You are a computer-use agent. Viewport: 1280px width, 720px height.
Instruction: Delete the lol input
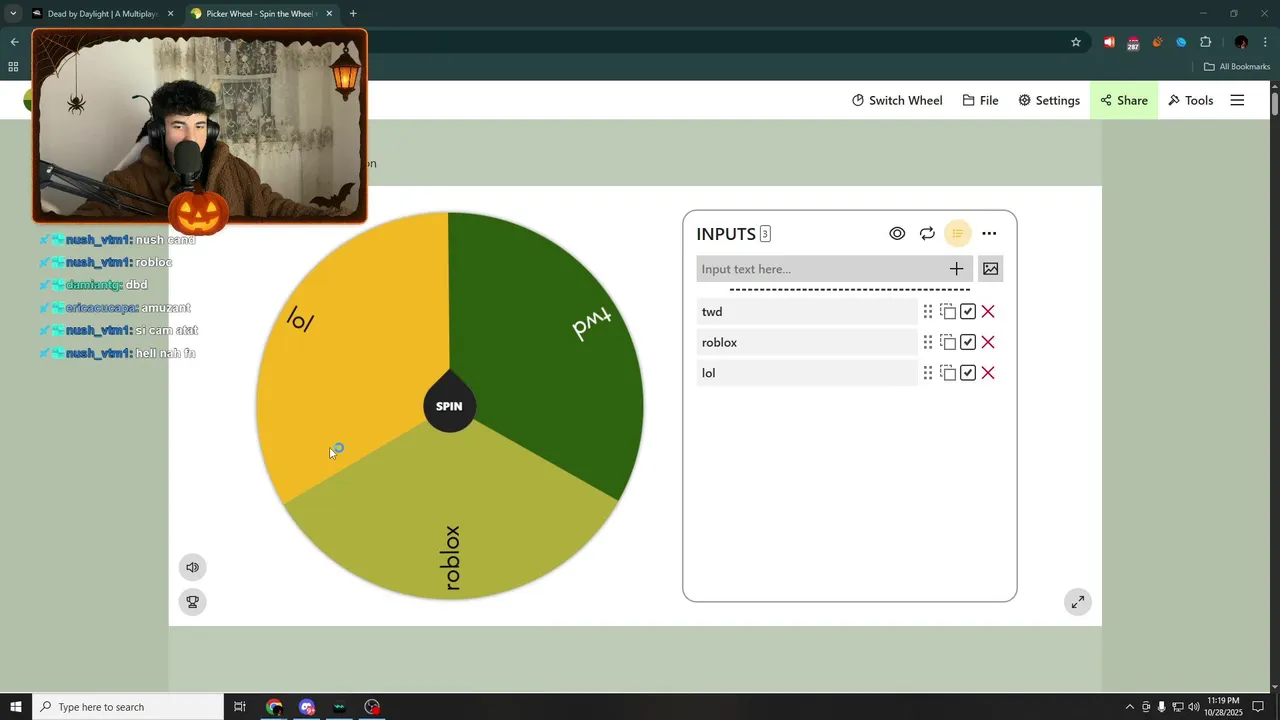(988, 373)
